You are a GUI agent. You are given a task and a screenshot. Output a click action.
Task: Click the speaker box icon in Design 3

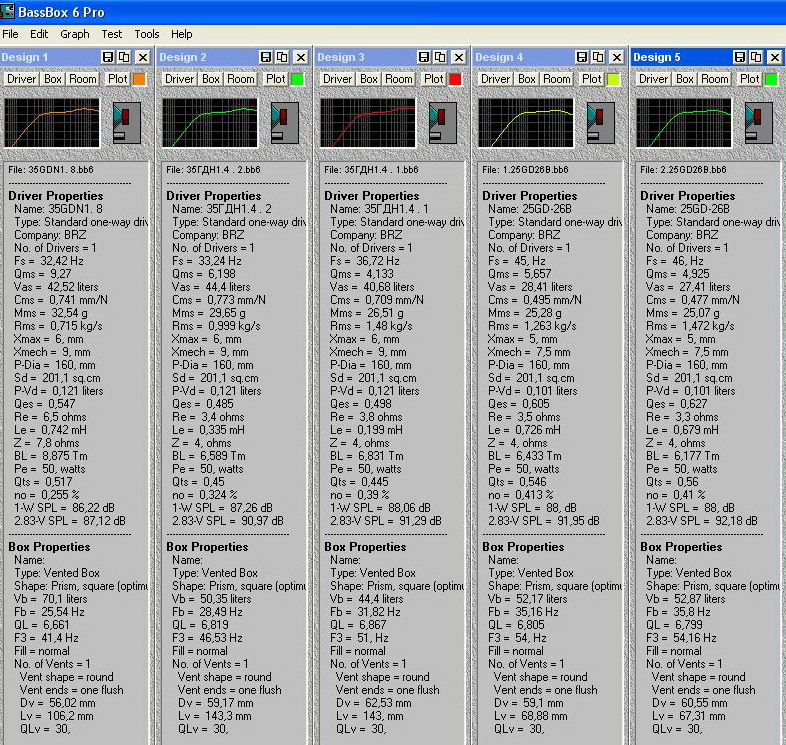tap(443, 123)
